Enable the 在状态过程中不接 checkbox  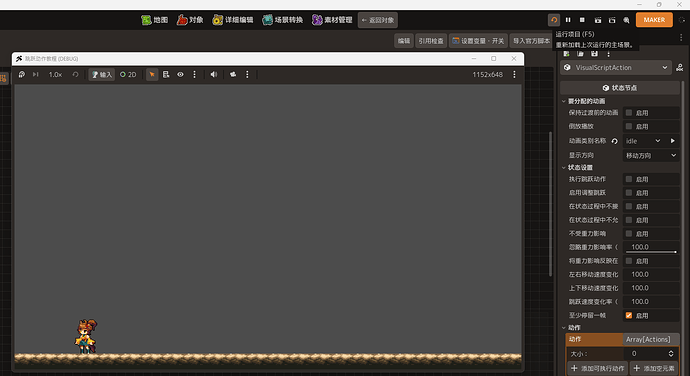click(x=629, y=206)
